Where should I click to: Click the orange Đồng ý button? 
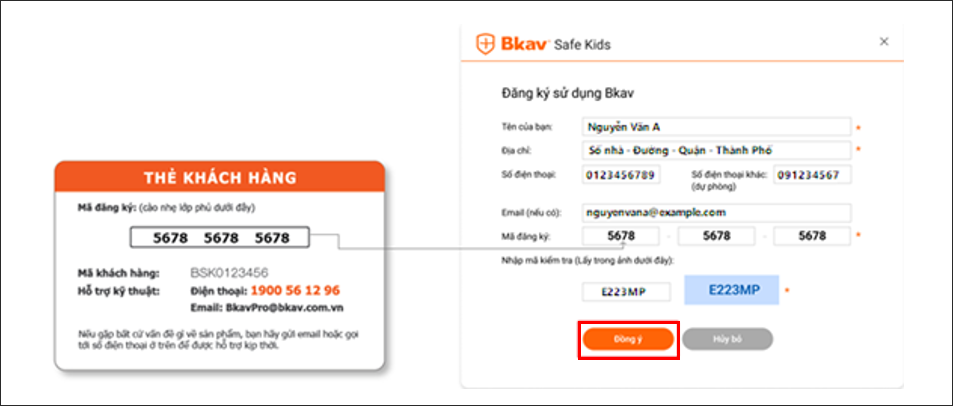628,339
